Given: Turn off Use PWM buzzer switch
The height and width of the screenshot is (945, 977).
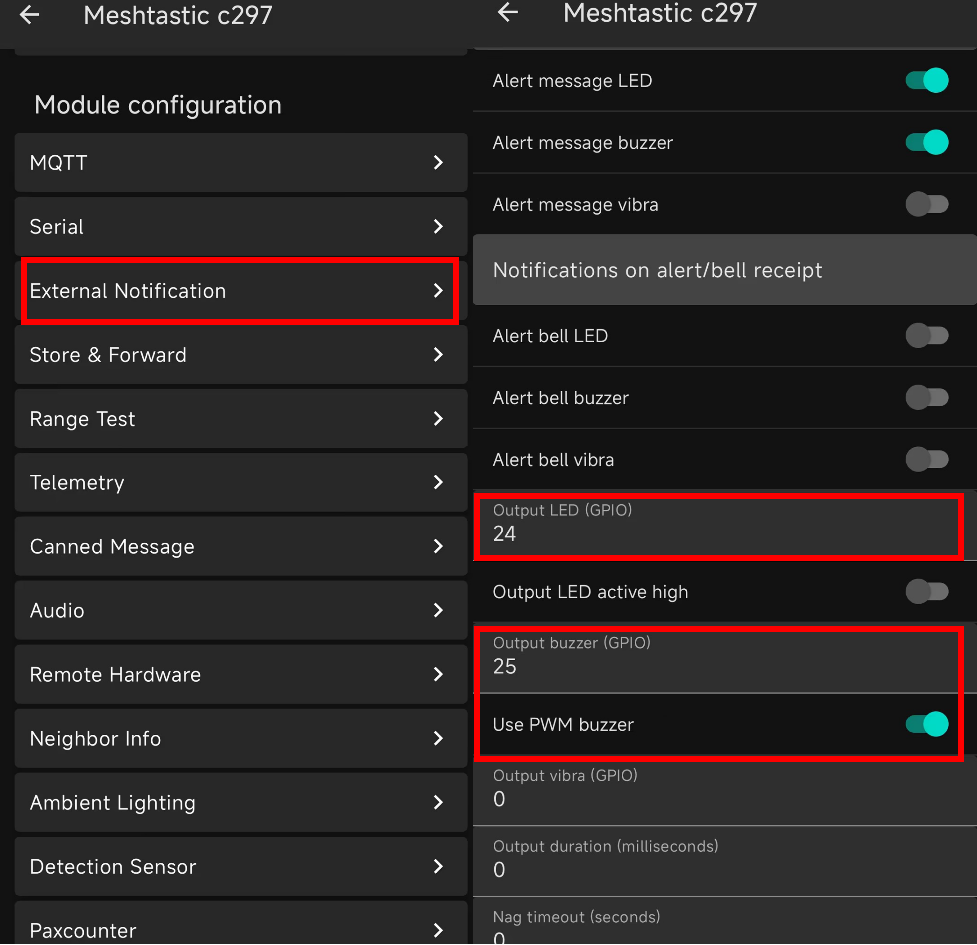Looking at the screenshot, I should point(927,724).
